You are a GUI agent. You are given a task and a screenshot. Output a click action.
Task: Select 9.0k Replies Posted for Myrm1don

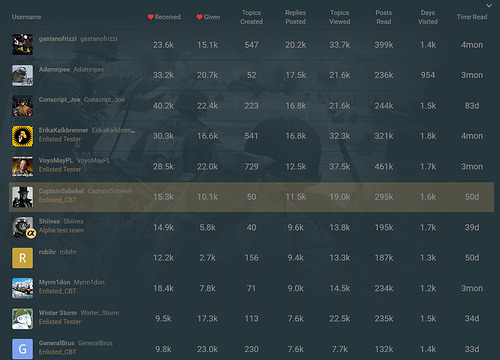click(295, 288)
